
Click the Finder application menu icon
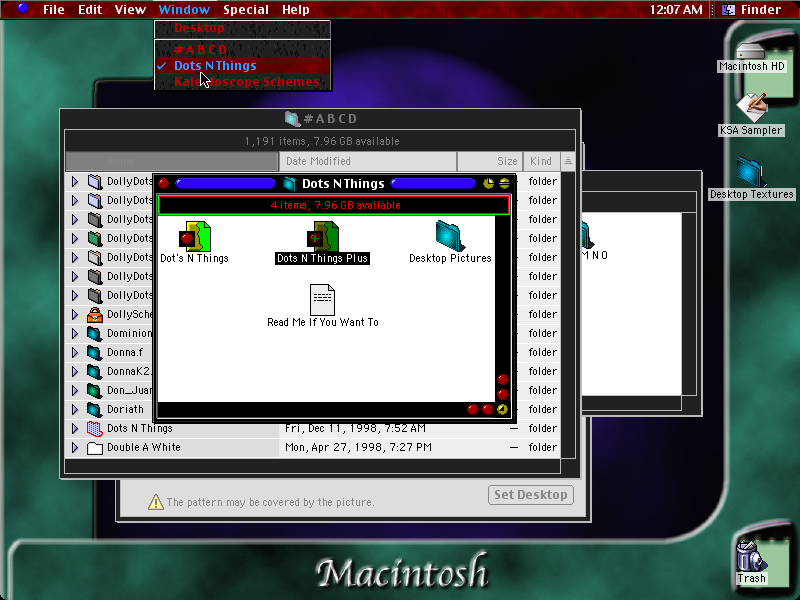click(x=729, y=9)
